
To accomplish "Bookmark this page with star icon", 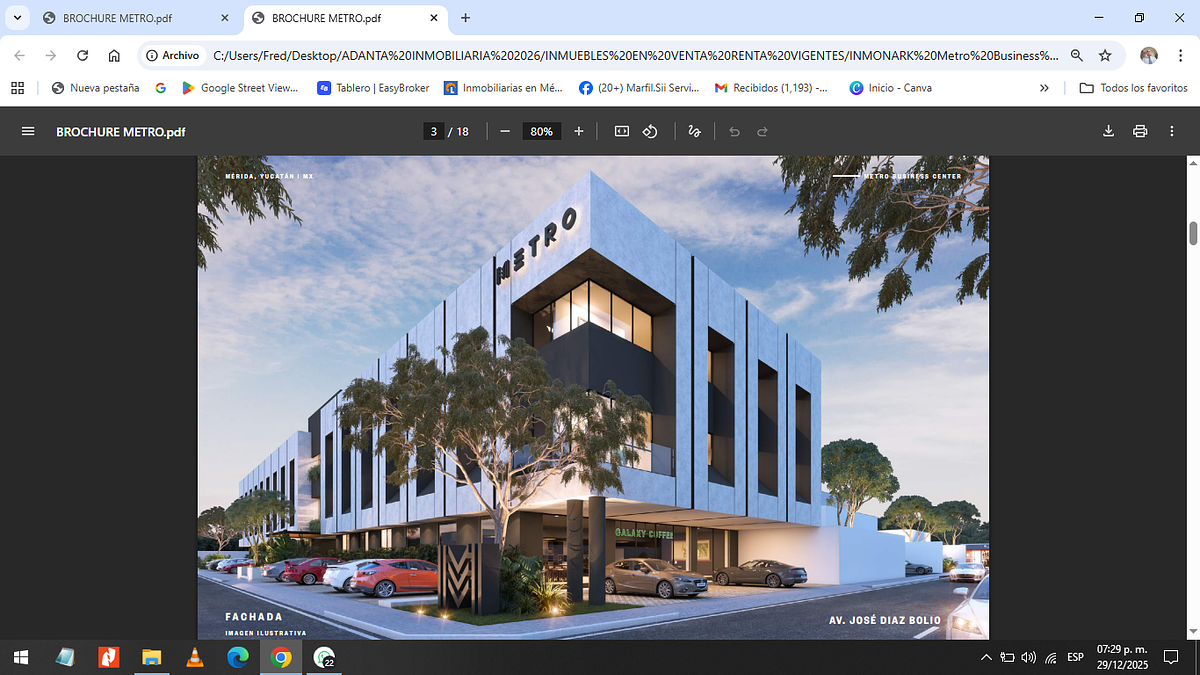I will 1105,56.
